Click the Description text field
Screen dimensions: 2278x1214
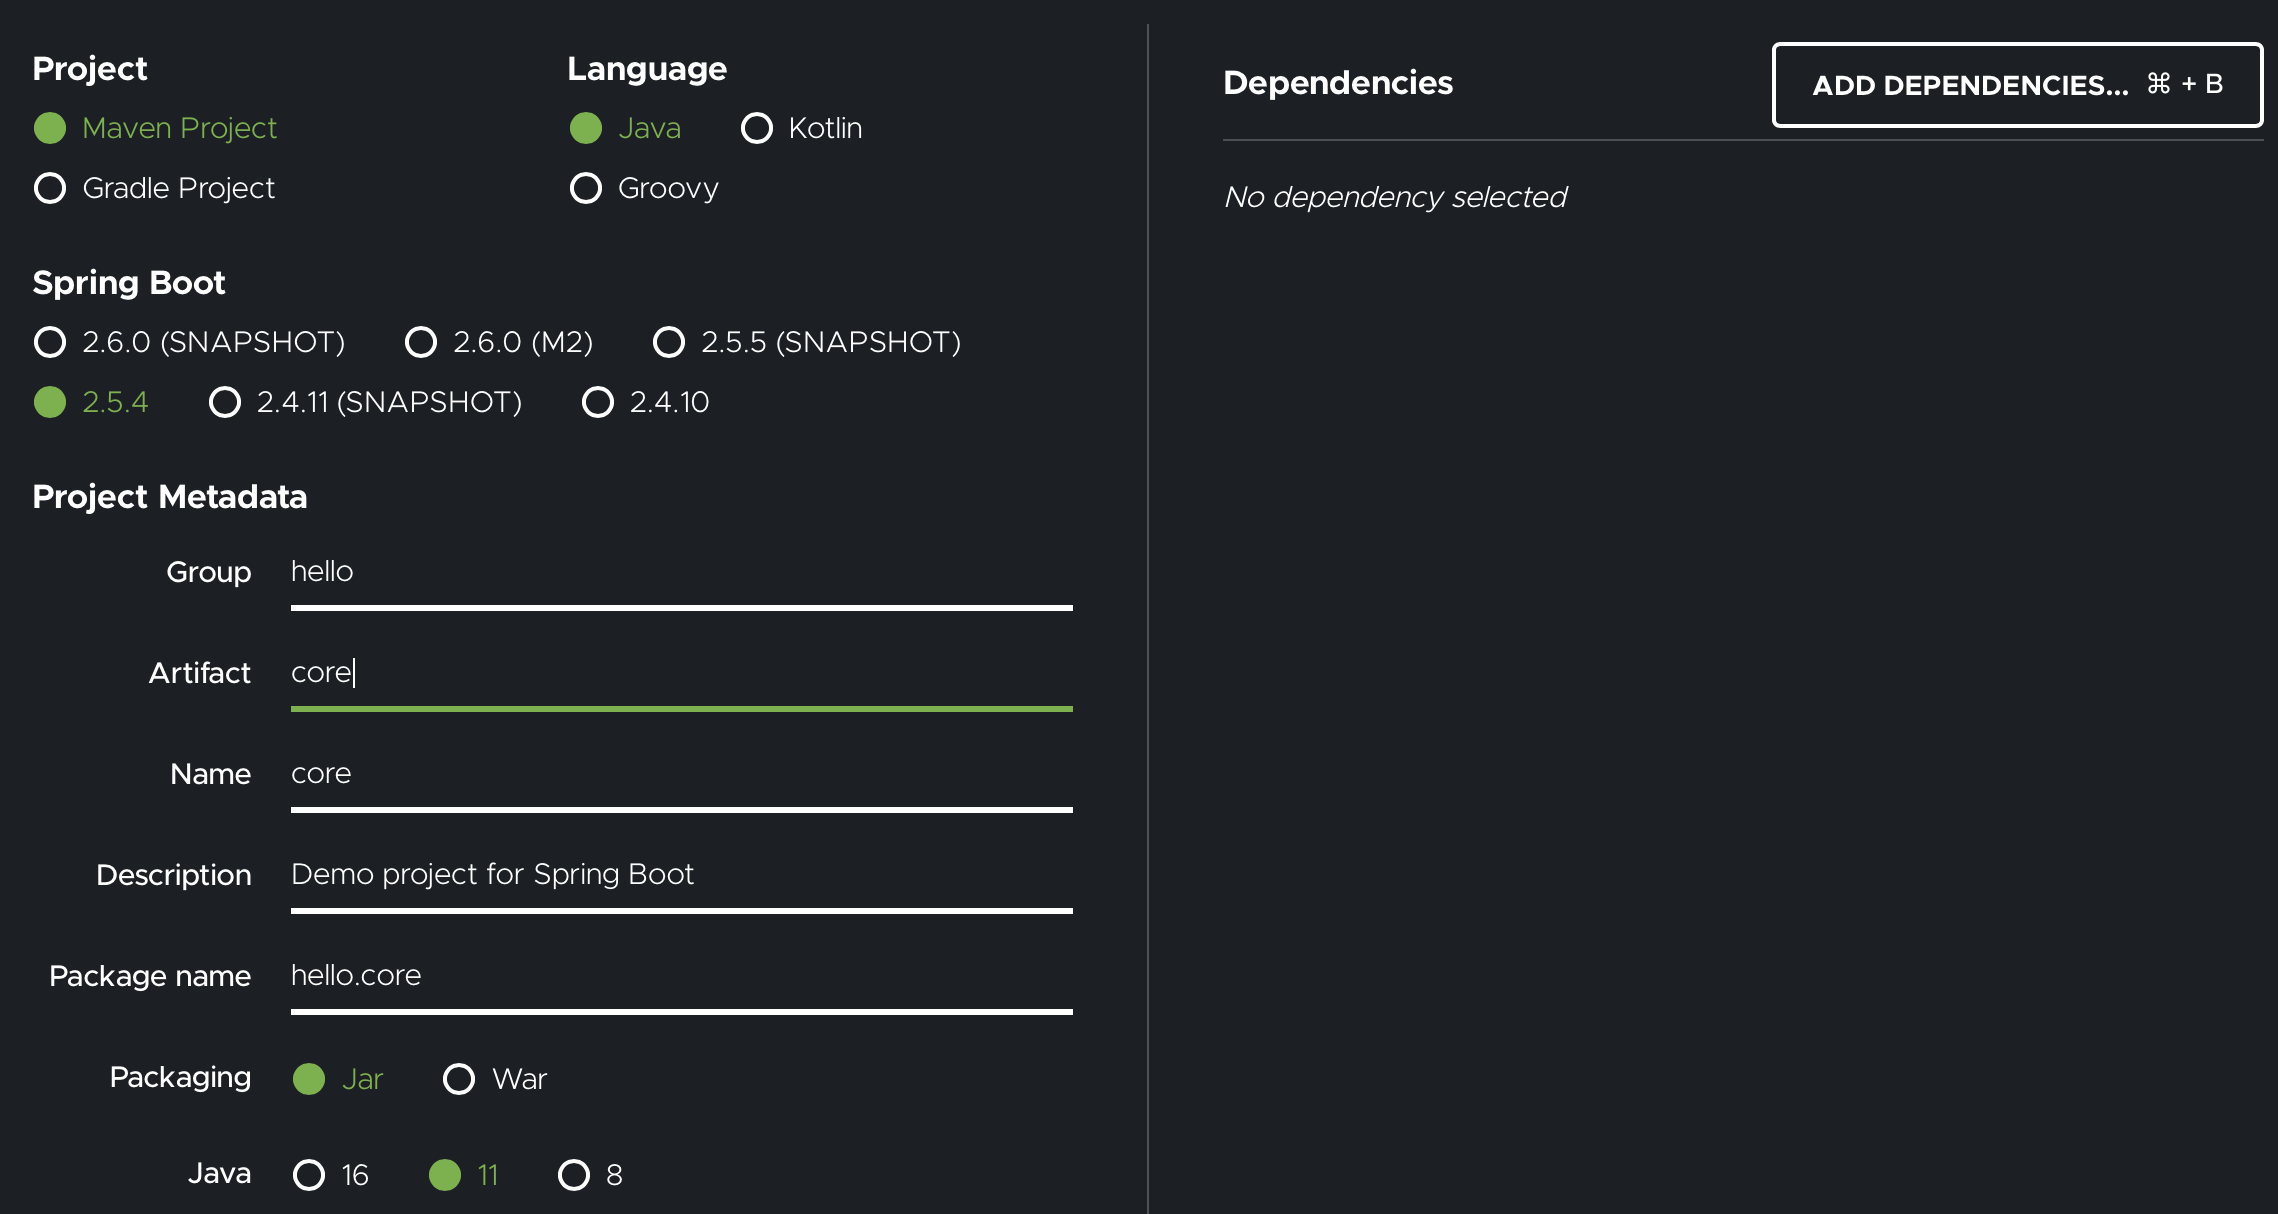(680, 875)
